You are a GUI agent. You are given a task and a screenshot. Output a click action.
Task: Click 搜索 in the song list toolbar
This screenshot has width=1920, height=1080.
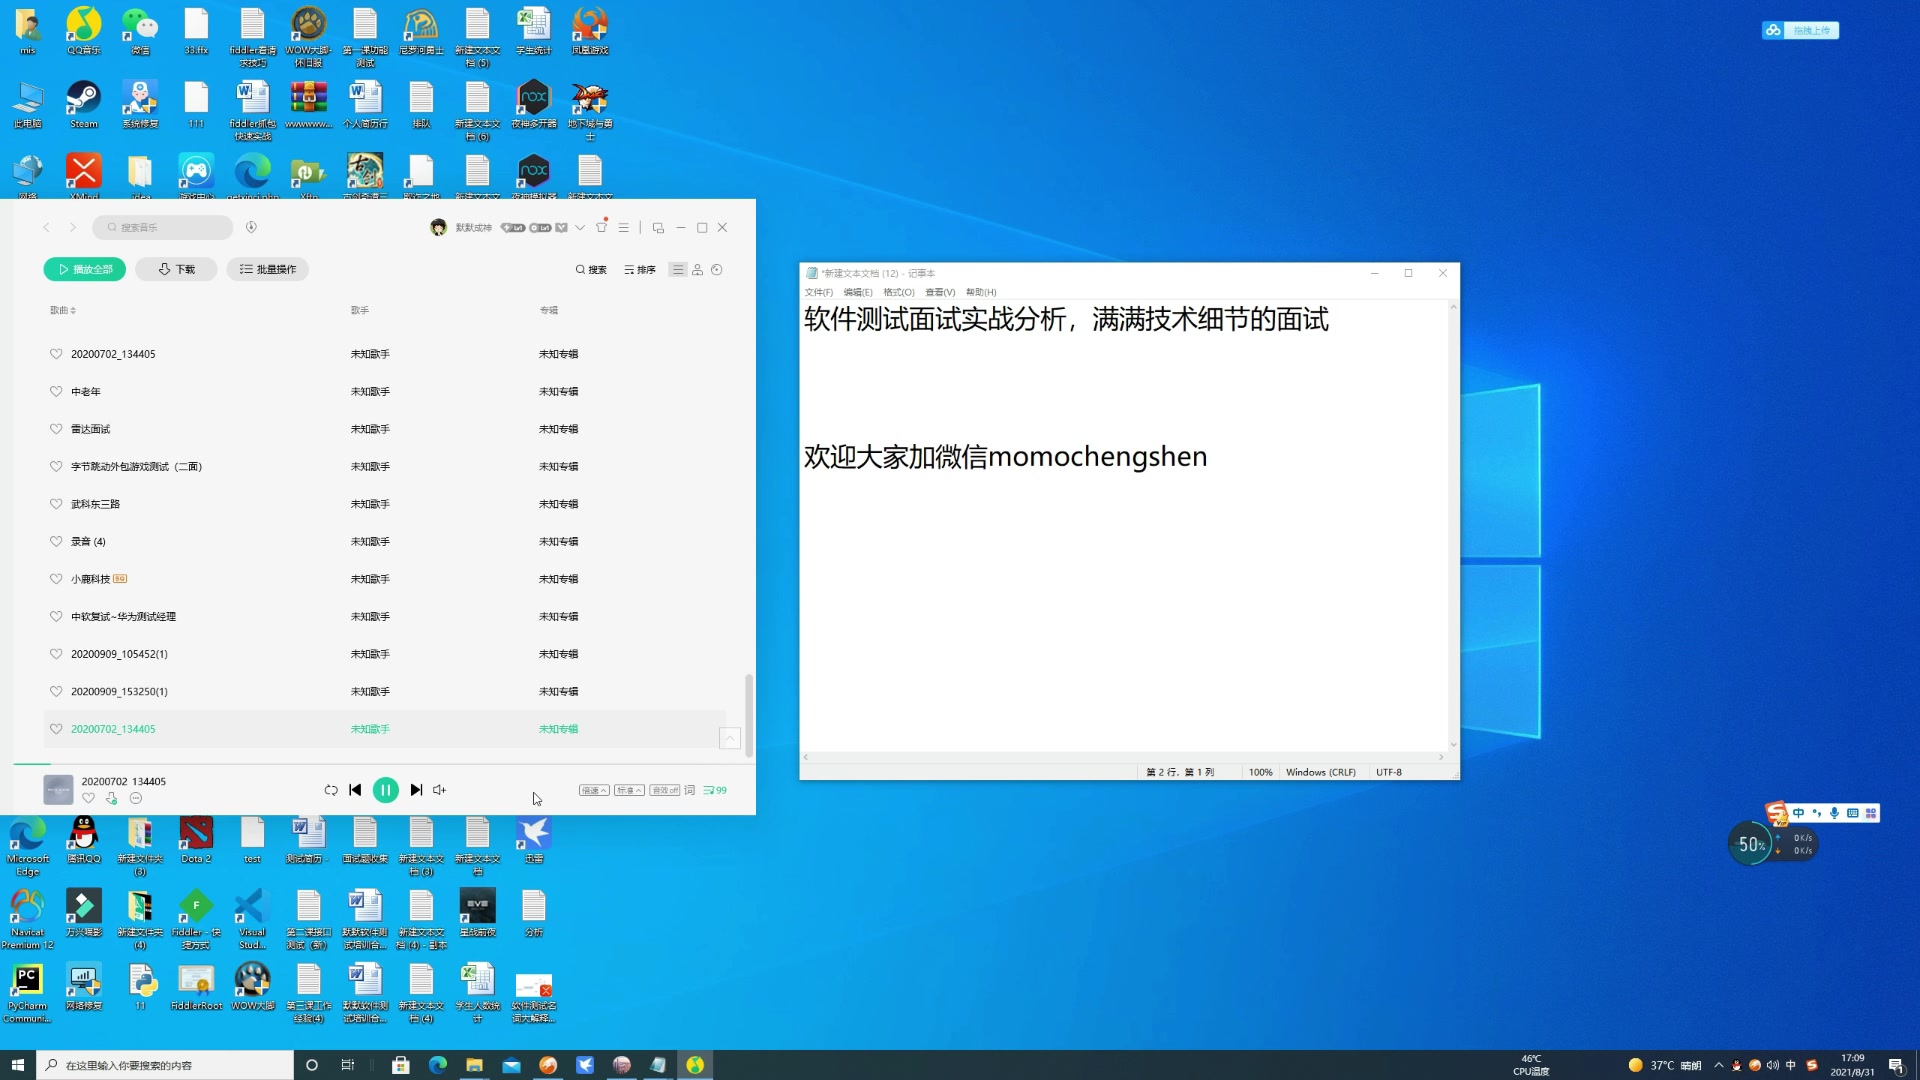(x=591, y=269)
